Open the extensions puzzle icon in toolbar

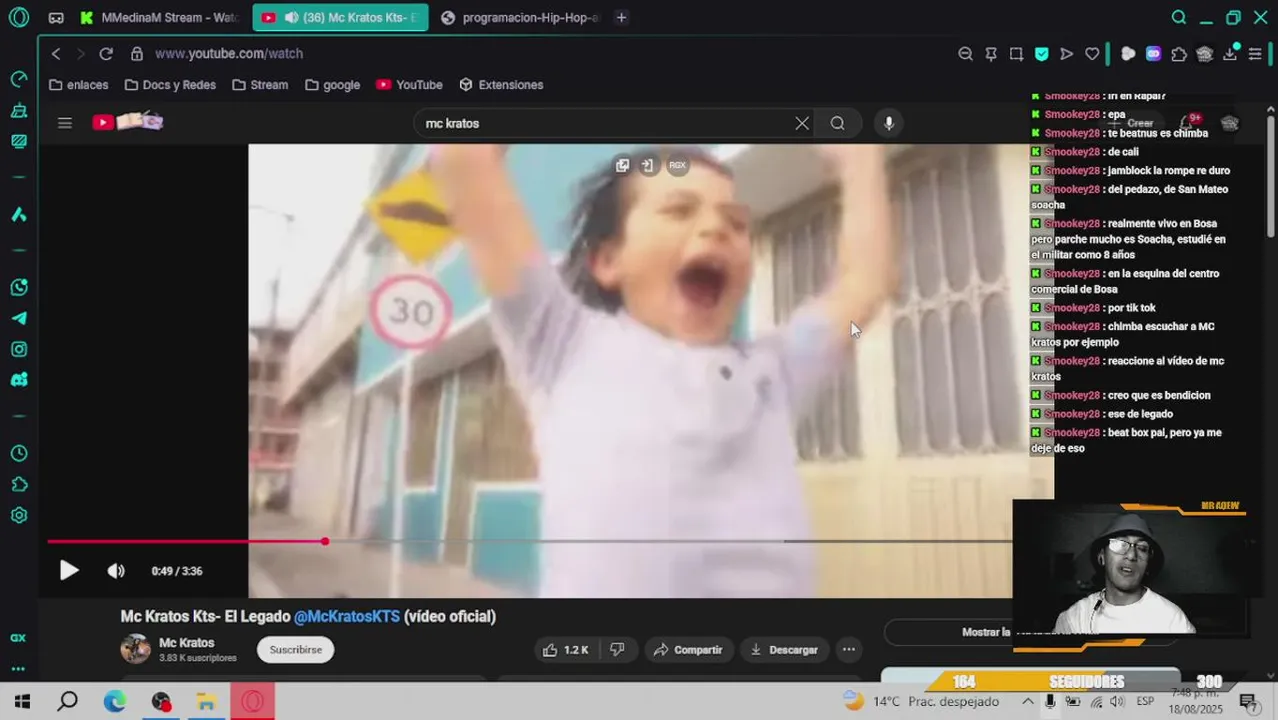(1179, 54)
